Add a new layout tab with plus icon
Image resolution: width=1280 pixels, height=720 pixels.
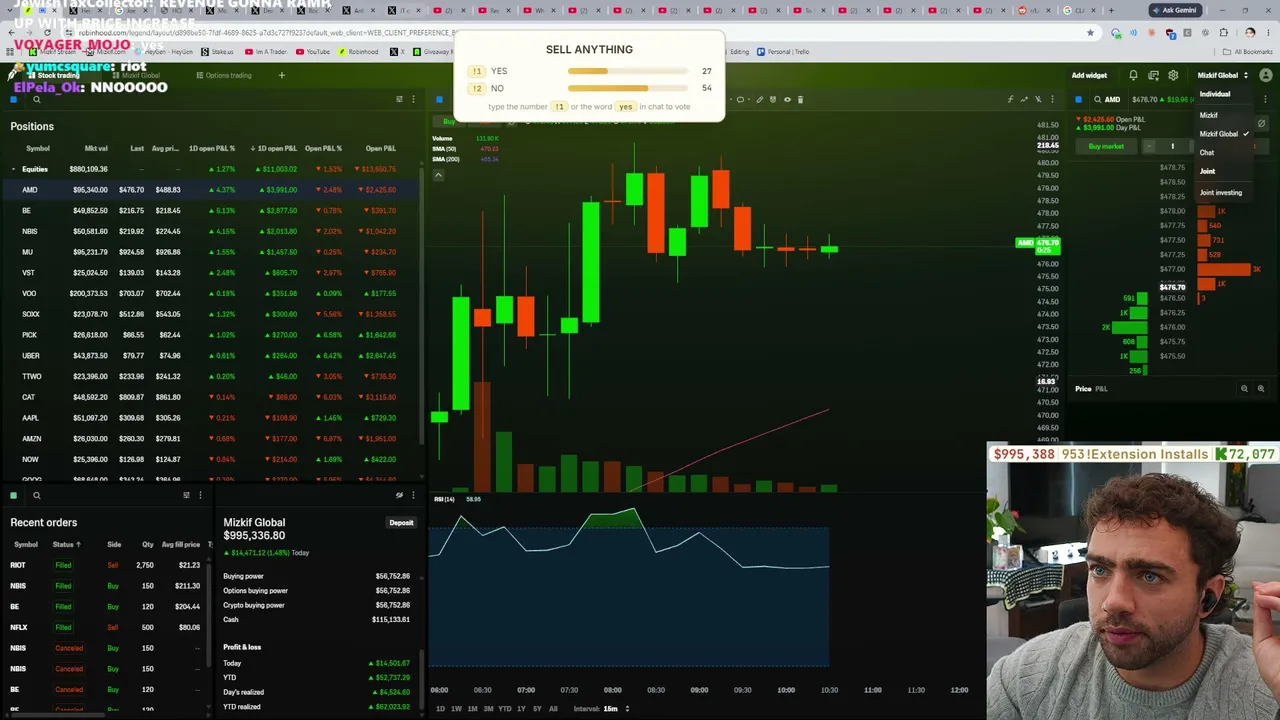coord(281,75)
